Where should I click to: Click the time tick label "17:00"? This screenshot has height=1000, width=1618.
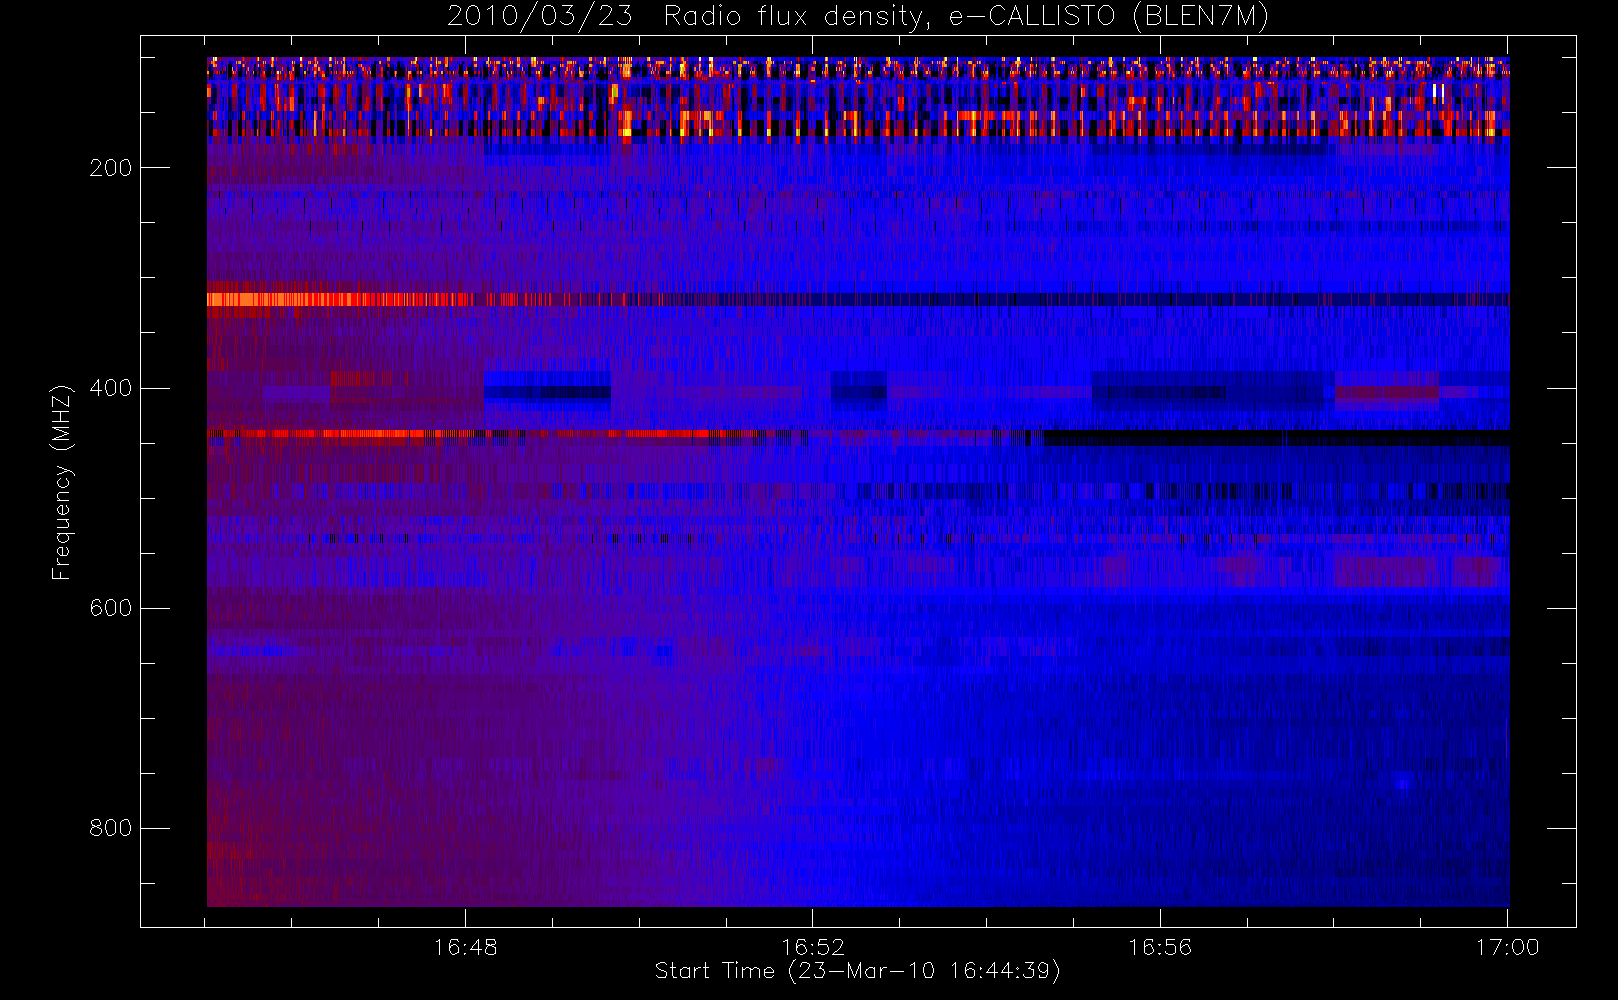[x=1507, y=947]
